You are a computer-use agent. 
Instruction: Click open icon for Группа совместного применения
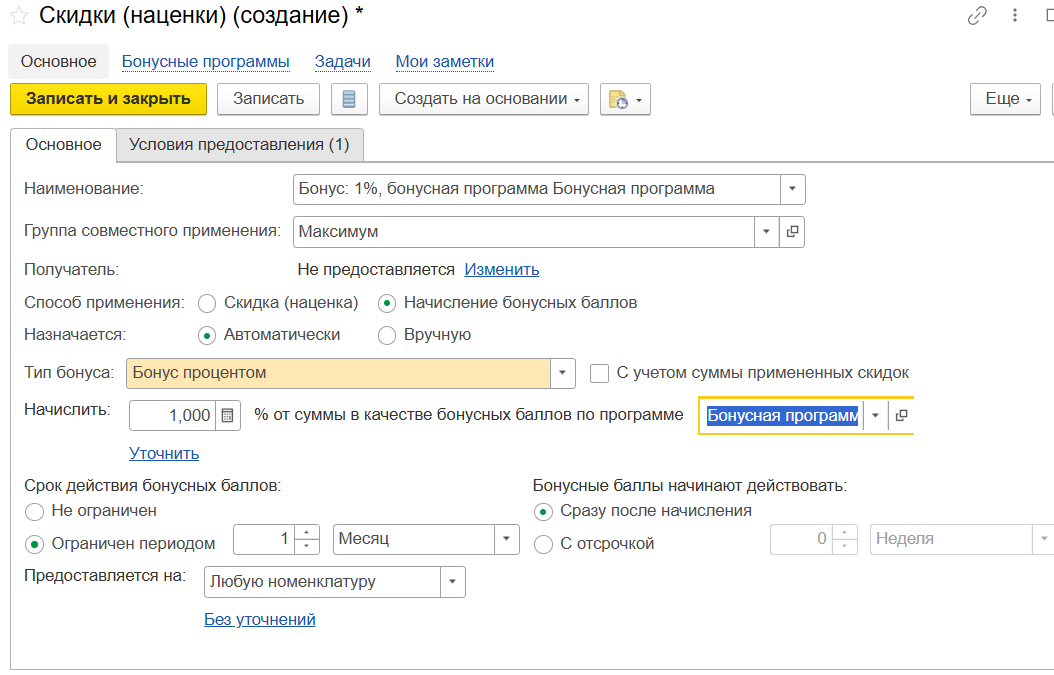point(792,232)
